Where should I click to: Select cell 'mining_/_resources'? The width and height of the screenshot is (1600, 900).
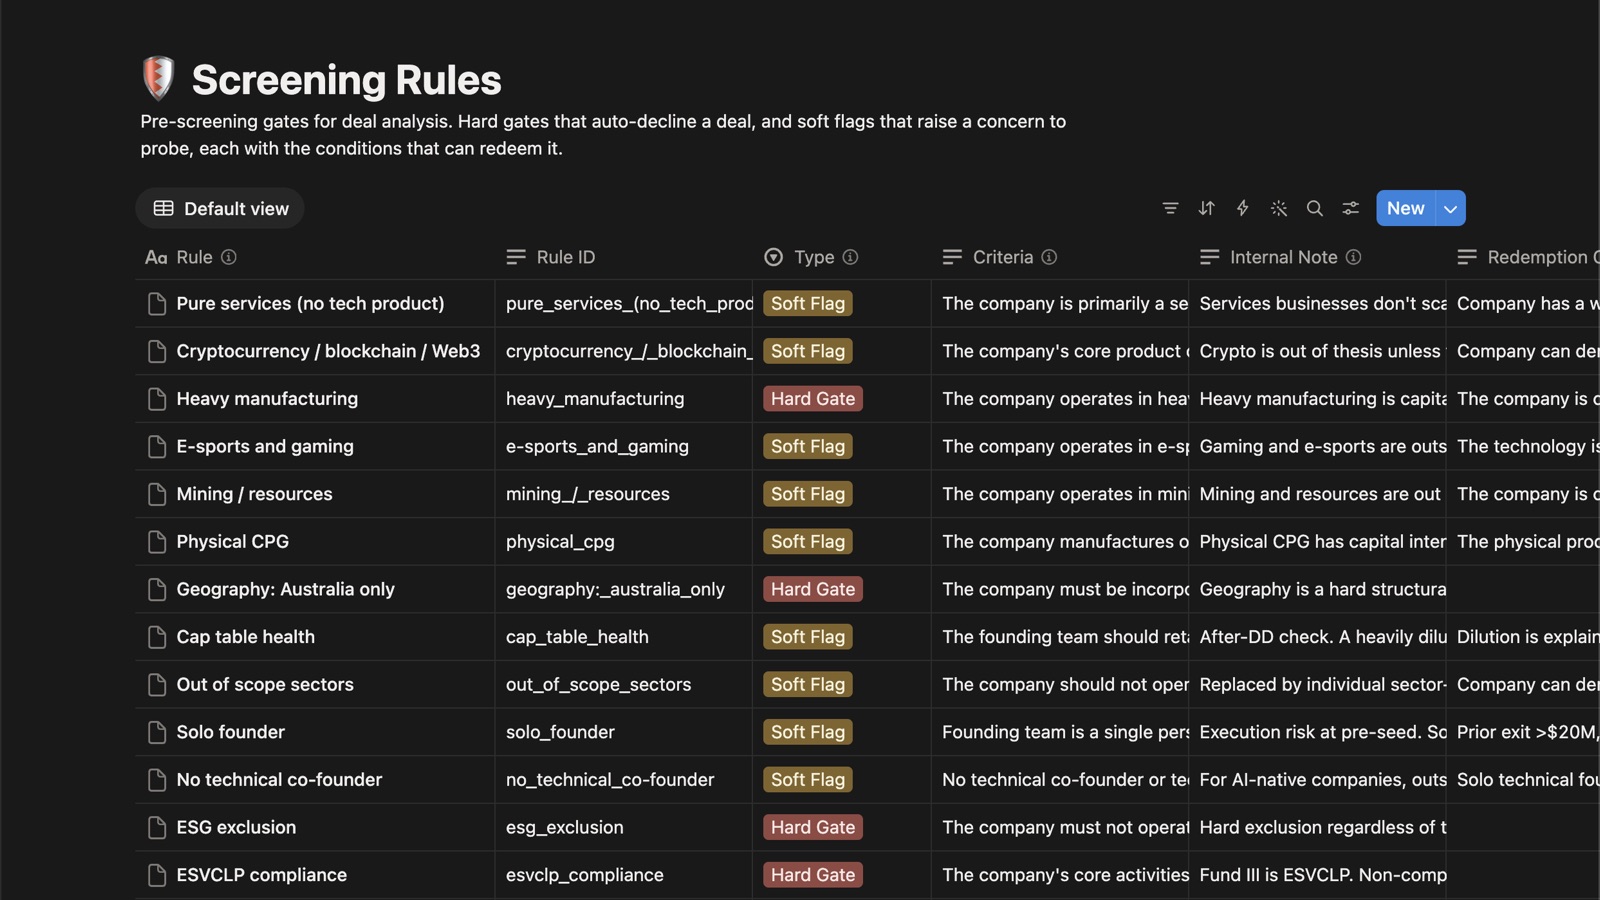[x=623, y=494]
